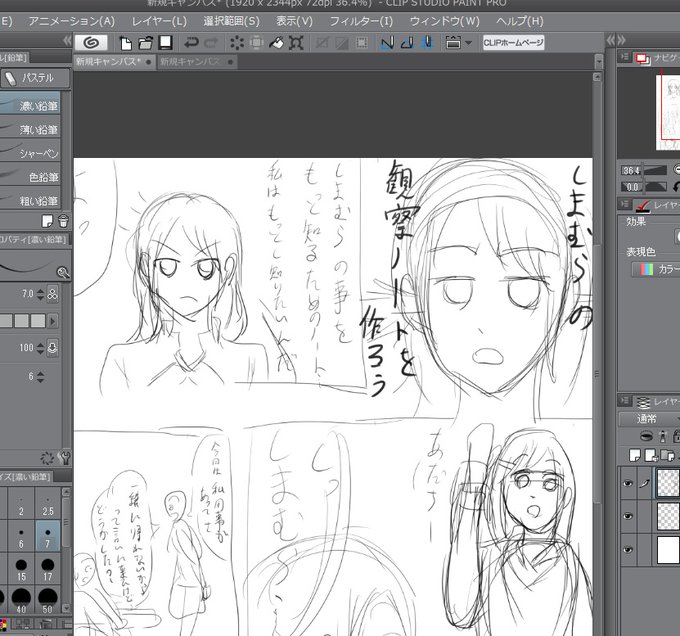The height and width of the screenshot is (636, 680).
Task: Open sub tool detail wrench icon
Action: tap(64, 458)
